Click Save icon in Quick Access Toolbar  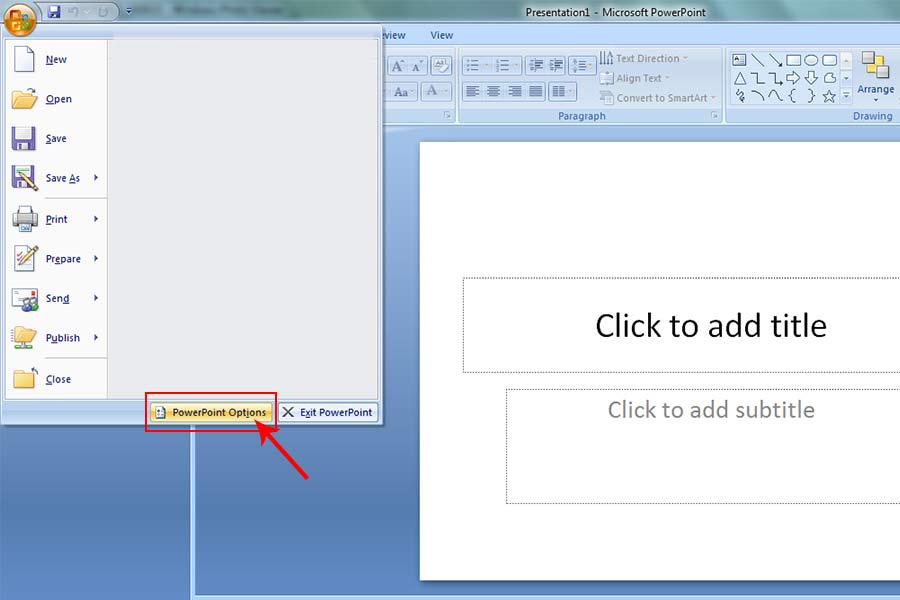click(55, 11)
